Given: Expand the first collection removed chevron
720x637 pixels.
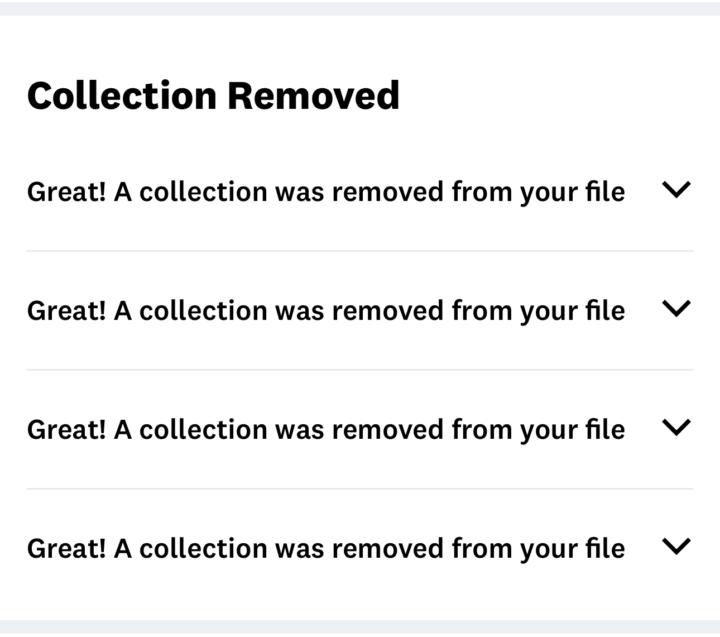Looking at the screenshot, I should [677, 190].
